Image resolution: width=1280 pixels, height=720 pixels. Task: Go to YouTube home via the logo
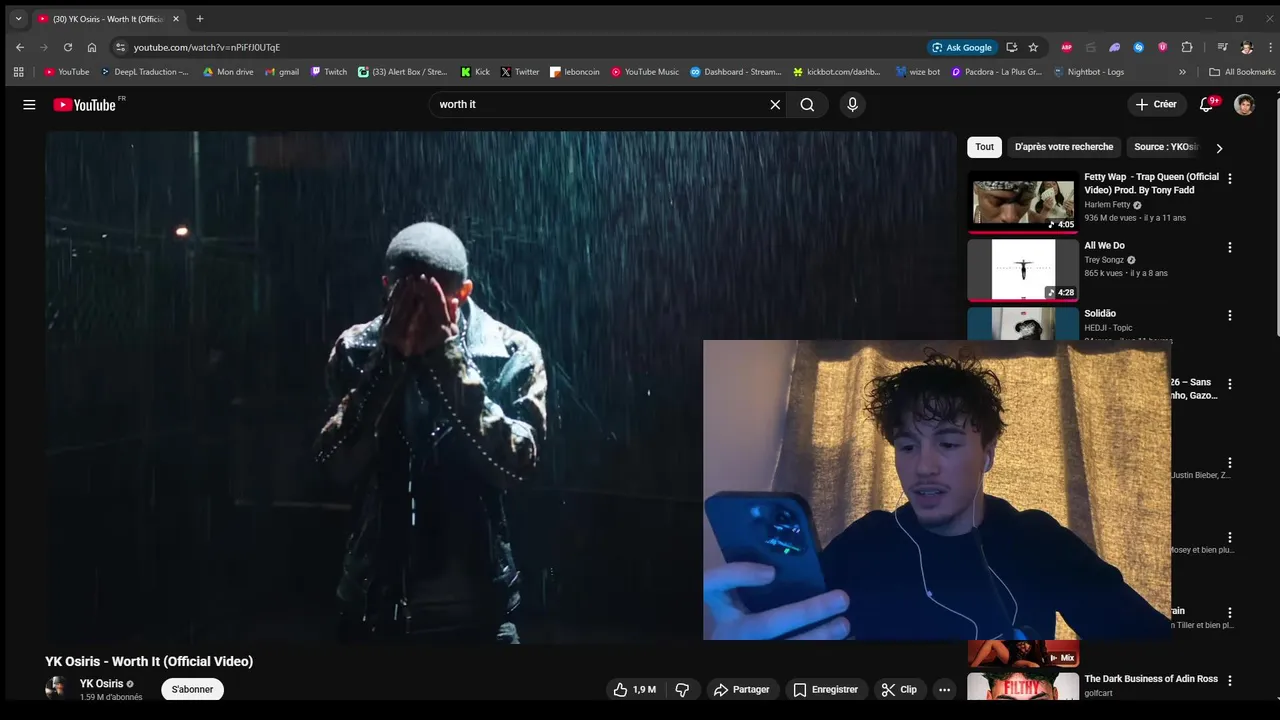[85, 105]
